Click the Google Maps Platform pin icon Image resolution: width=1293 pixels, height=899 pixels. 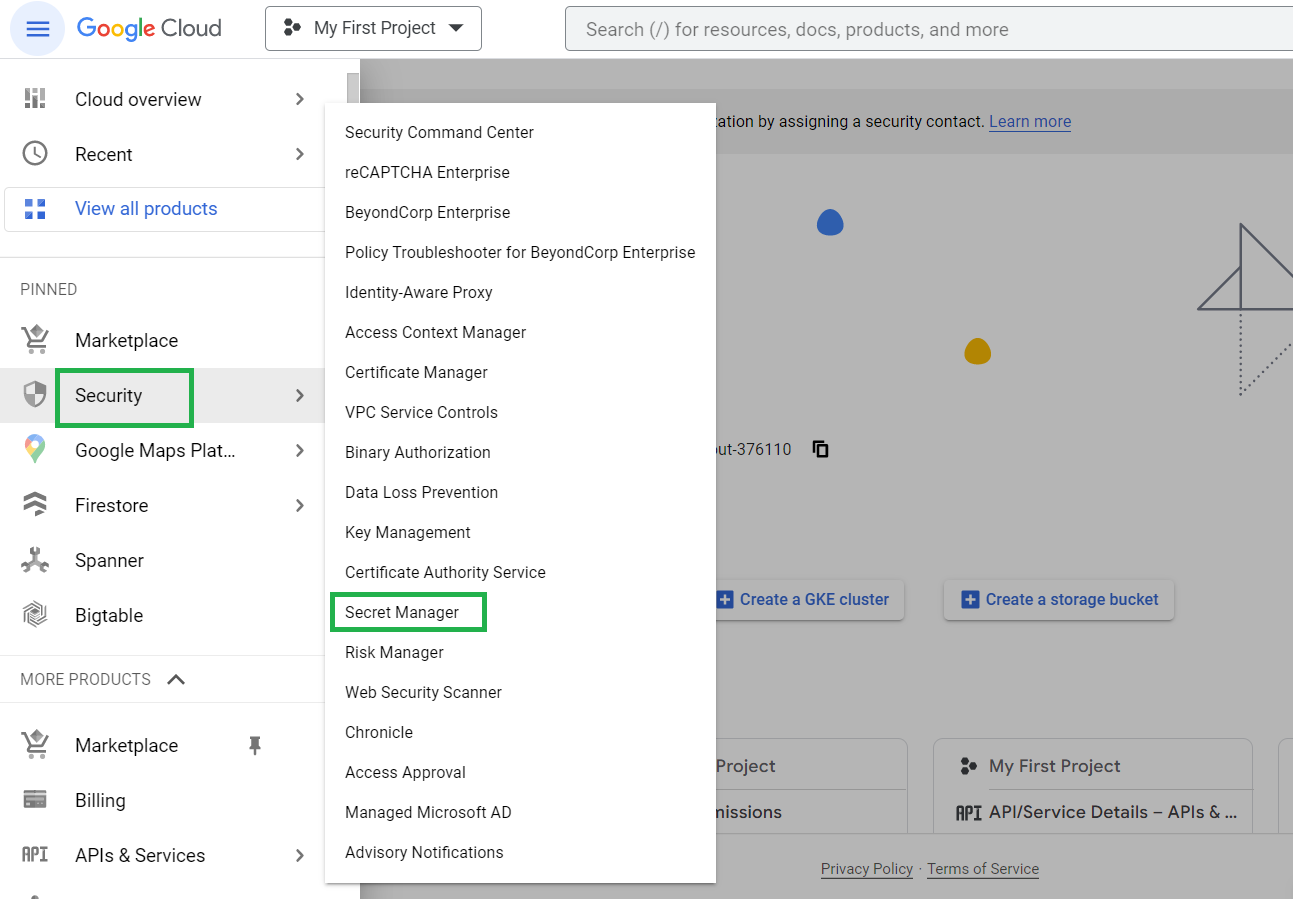coord(35,450)
